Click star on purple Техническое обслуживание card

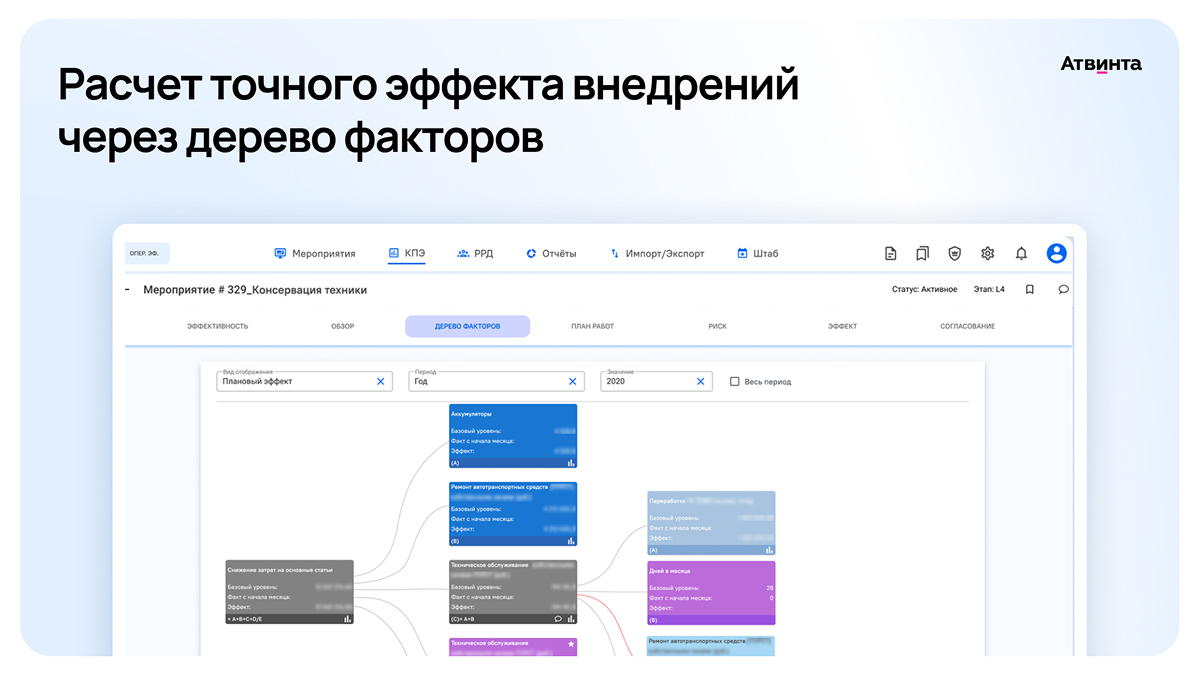pos(570,644)
